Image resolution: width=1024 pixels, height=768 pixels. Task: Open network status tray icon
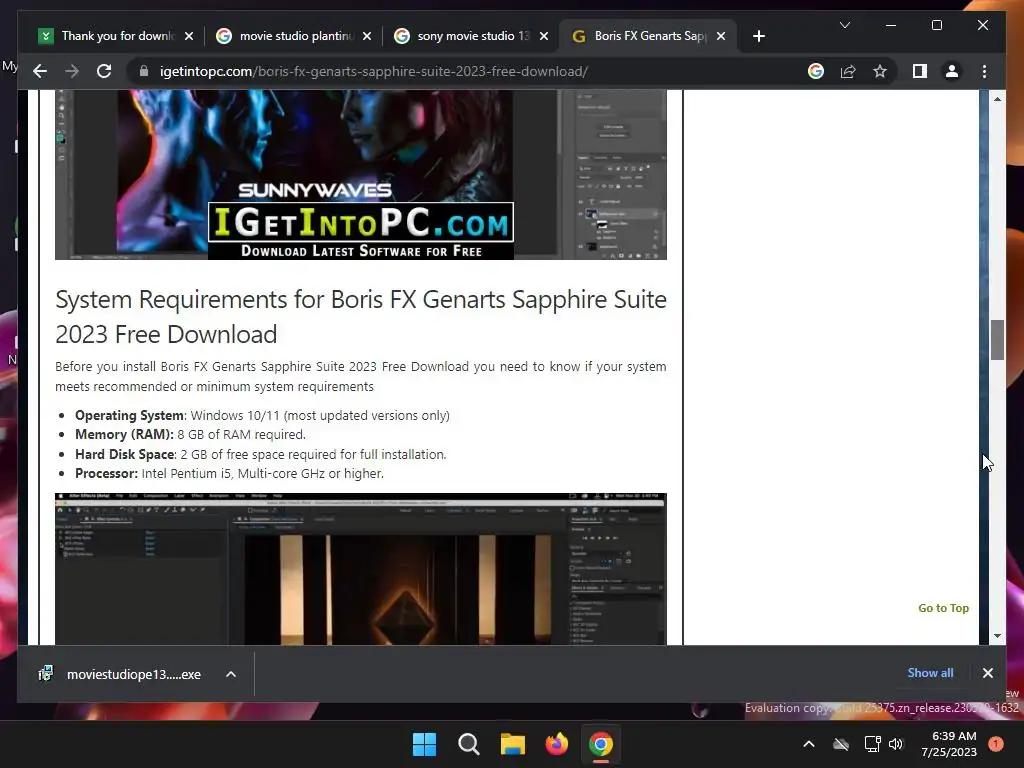click(x=872, y=744)
